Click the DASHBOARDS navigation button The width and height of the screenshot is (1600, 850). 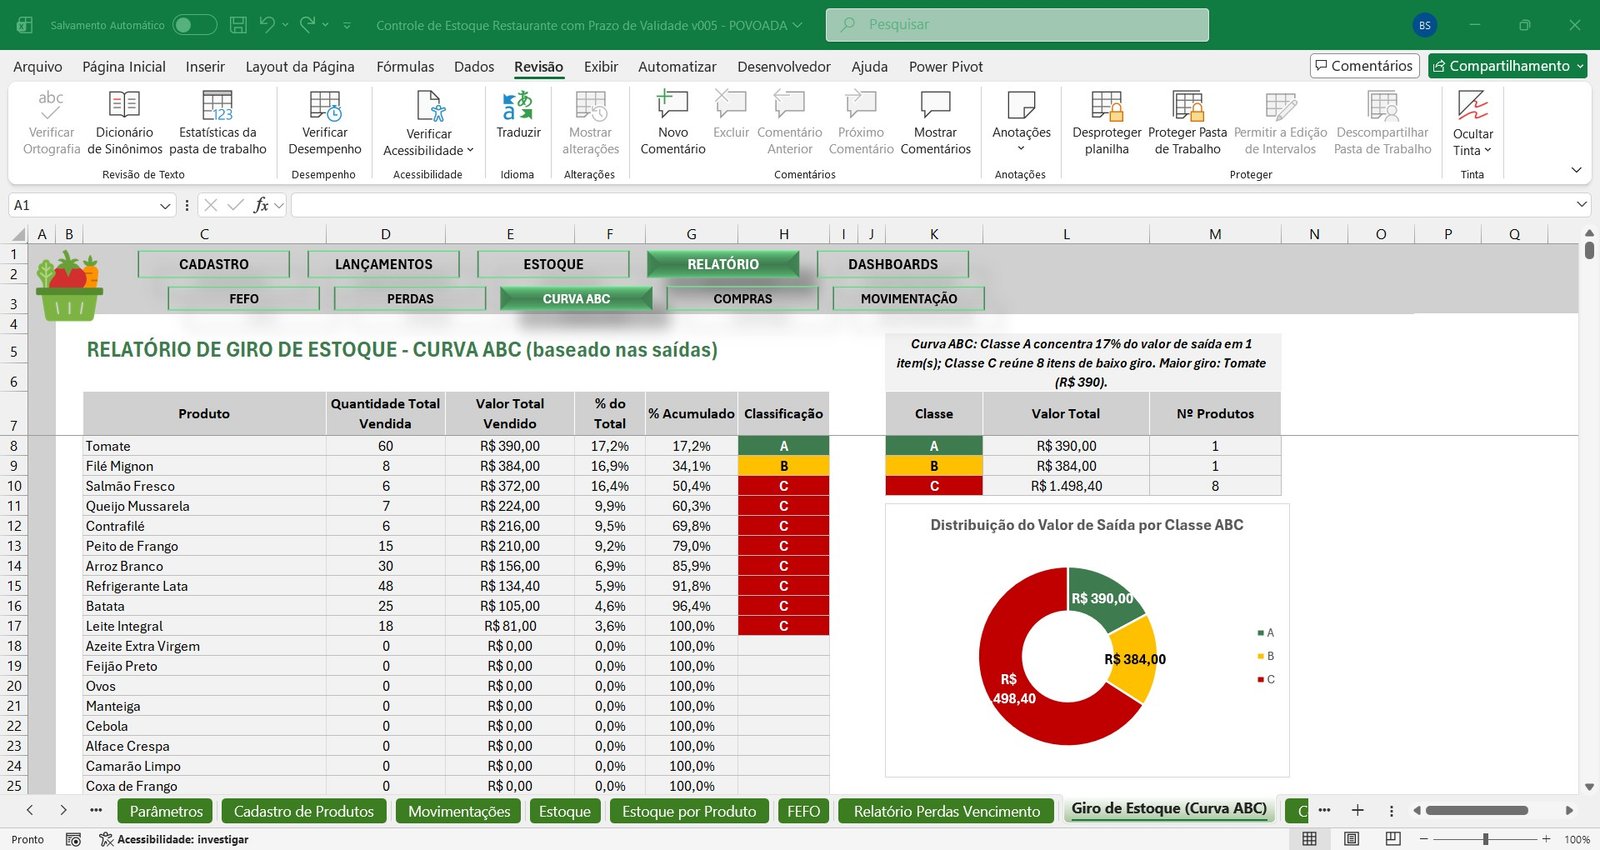click(x=893, y=264)
